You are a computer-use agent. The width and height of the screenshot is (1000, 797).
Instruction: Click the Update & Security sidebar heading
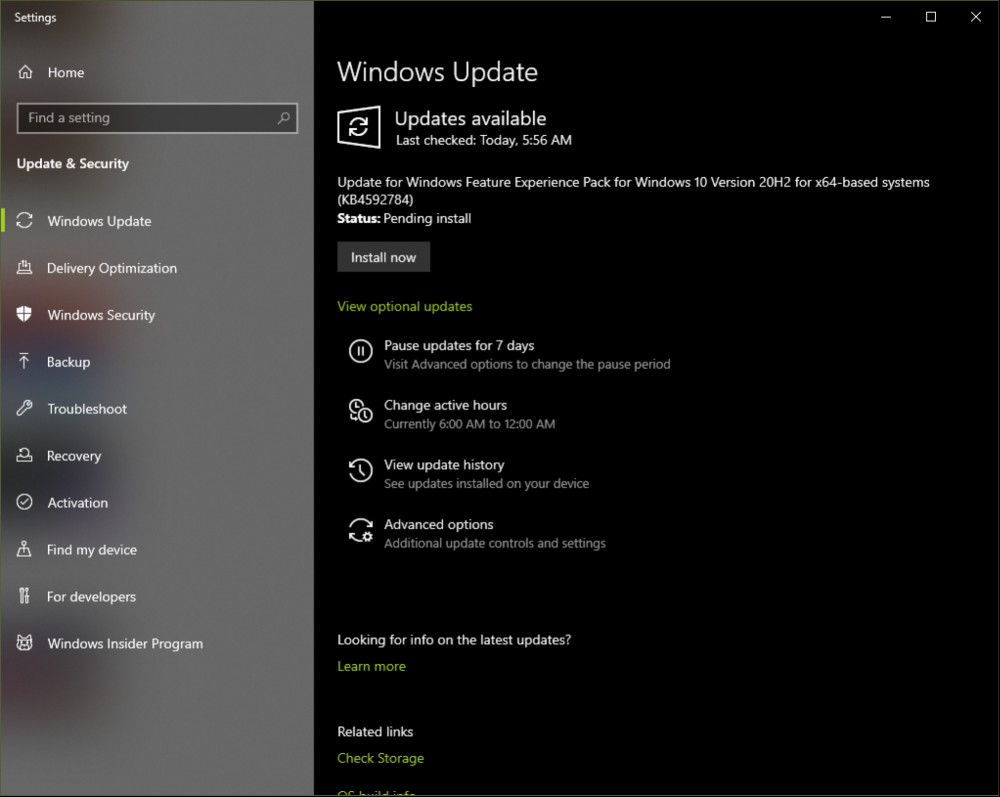73,164
